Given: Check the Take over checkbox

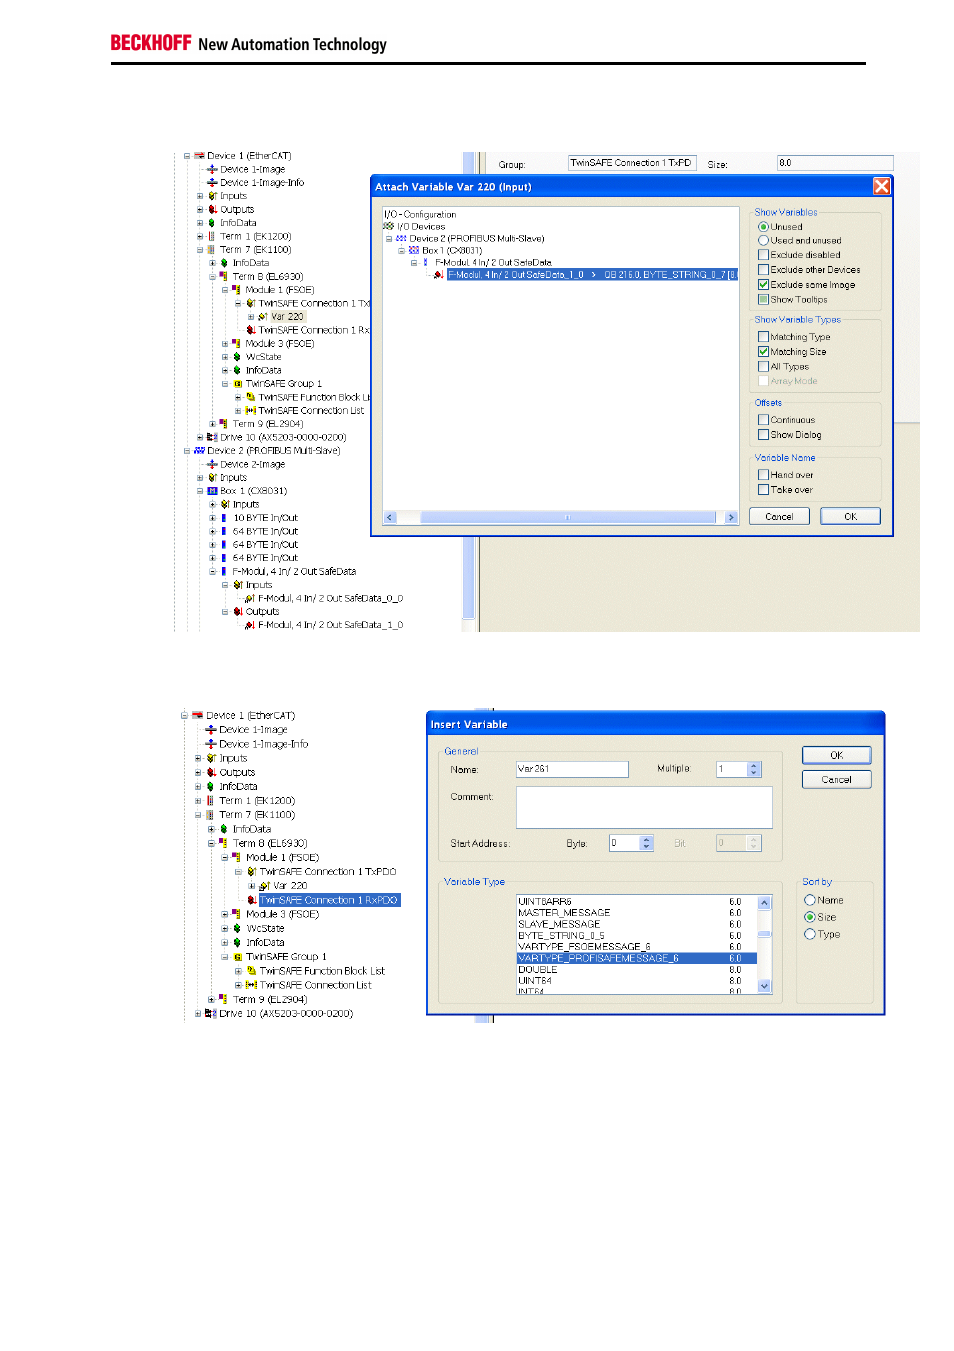Looking at the screenshot, I should (763, 490).
